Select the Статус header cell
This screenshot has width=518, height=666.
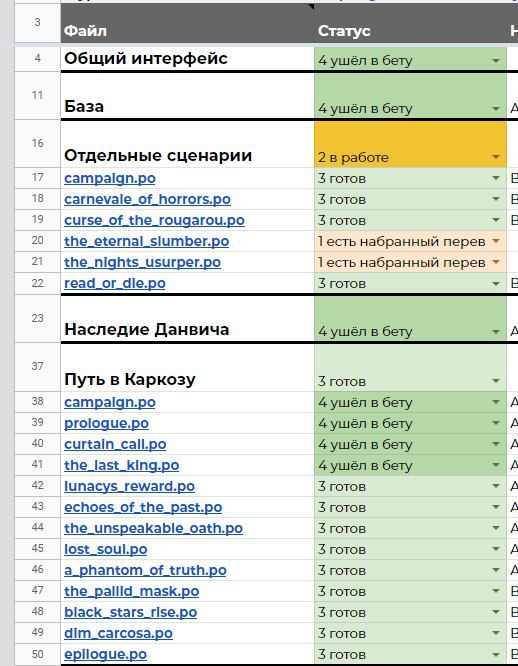[410, 23]
